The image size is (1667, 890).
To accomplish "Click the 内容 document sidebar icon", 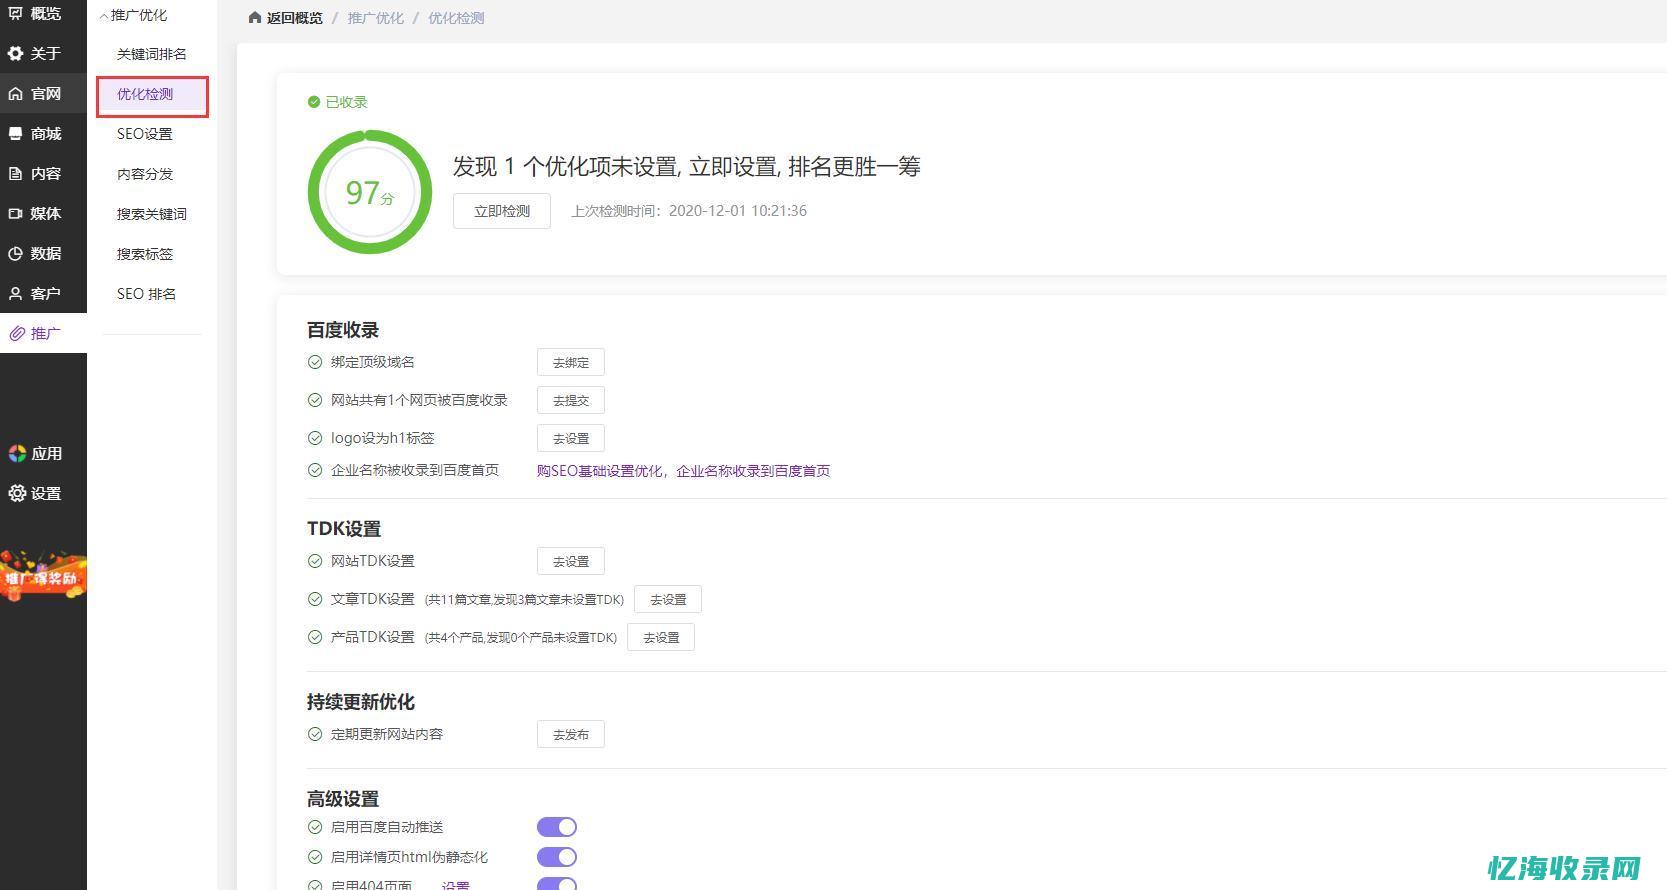I will (16, 173).
